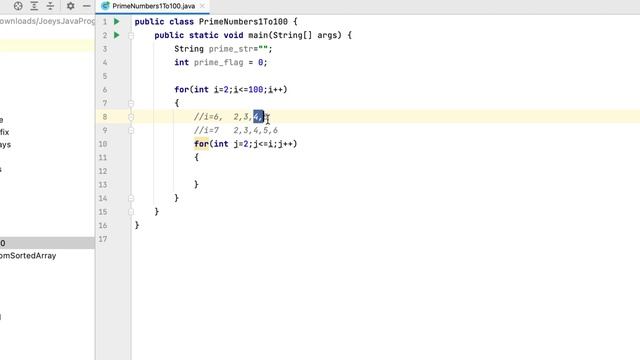Run the PrimeNumbers1To100 class from line 1 arrow

(x=117, y=21)
